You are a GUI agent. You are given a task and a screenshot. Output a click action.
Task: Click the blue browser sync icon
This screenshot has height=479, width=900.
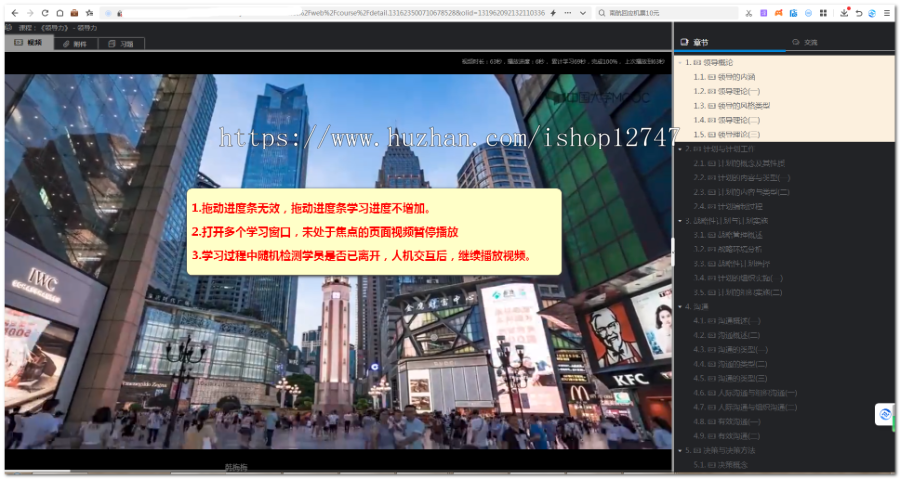pos(872,13)
